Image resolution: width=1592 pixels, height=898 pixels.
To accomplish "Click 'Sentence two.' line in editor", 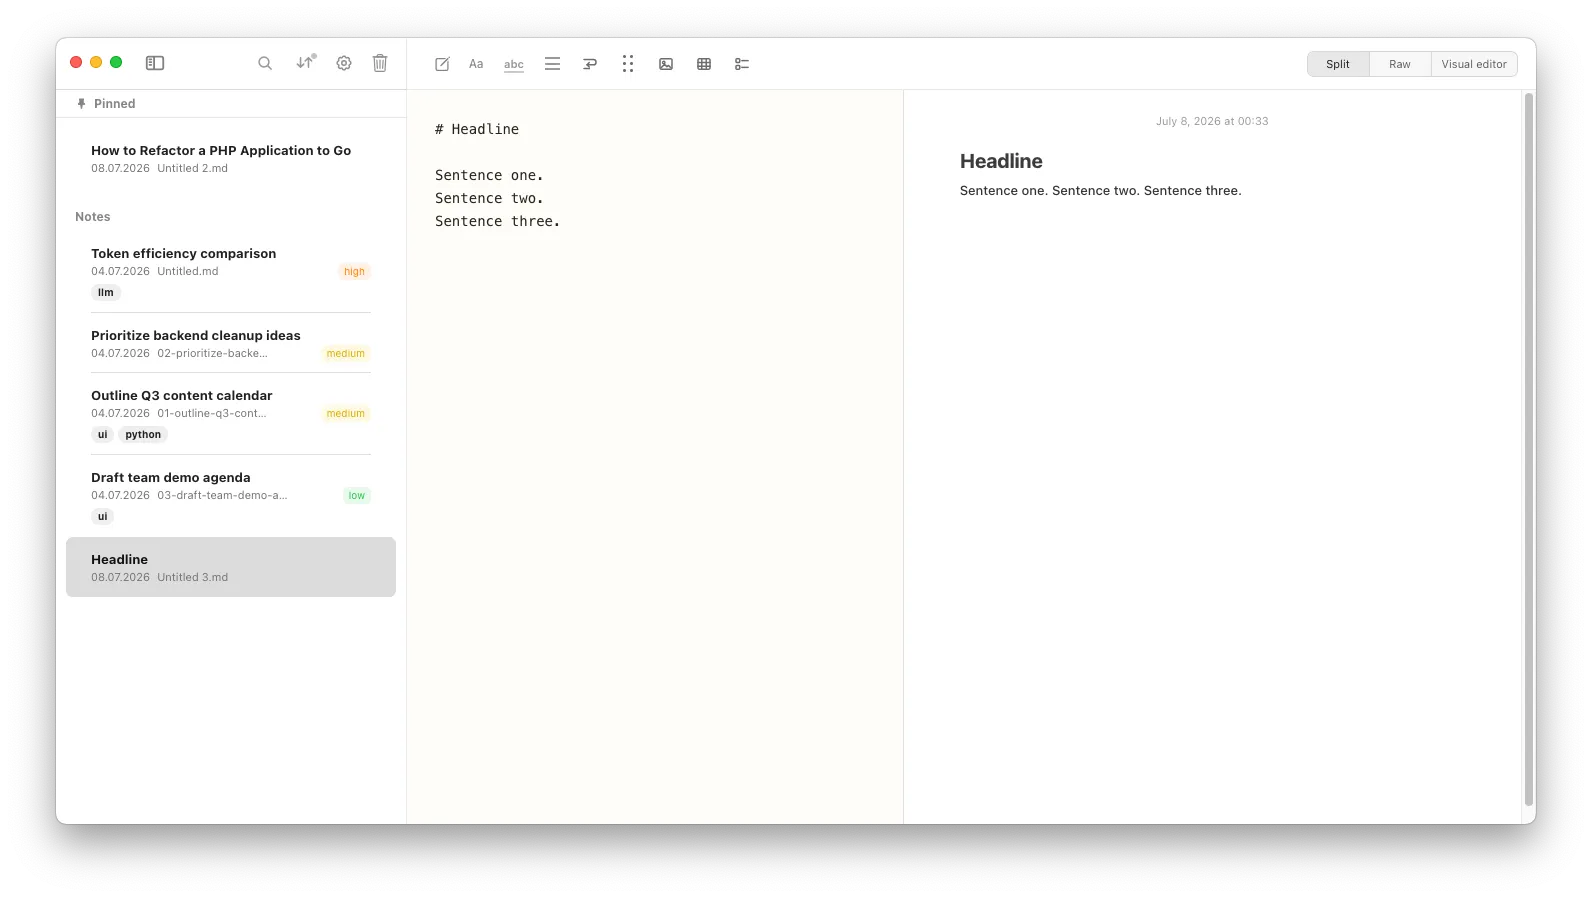I will [x=489, y=198].
